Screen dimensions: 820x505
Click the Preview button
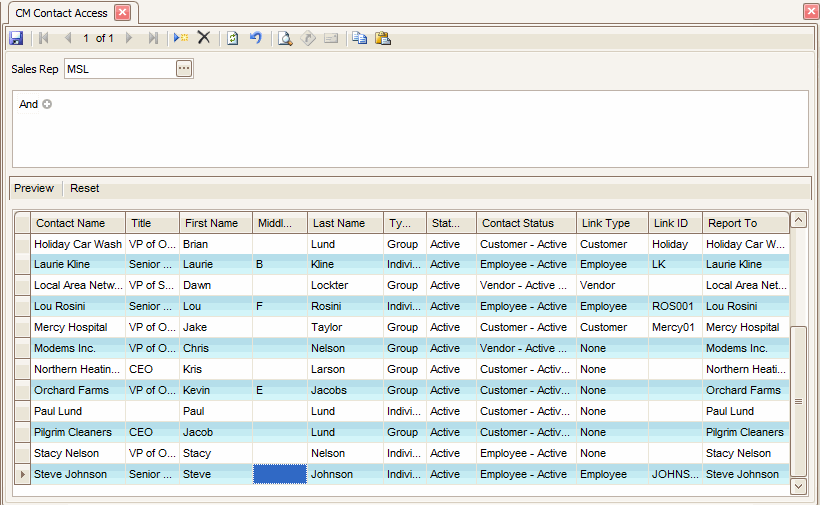click(x=34, y=188)
